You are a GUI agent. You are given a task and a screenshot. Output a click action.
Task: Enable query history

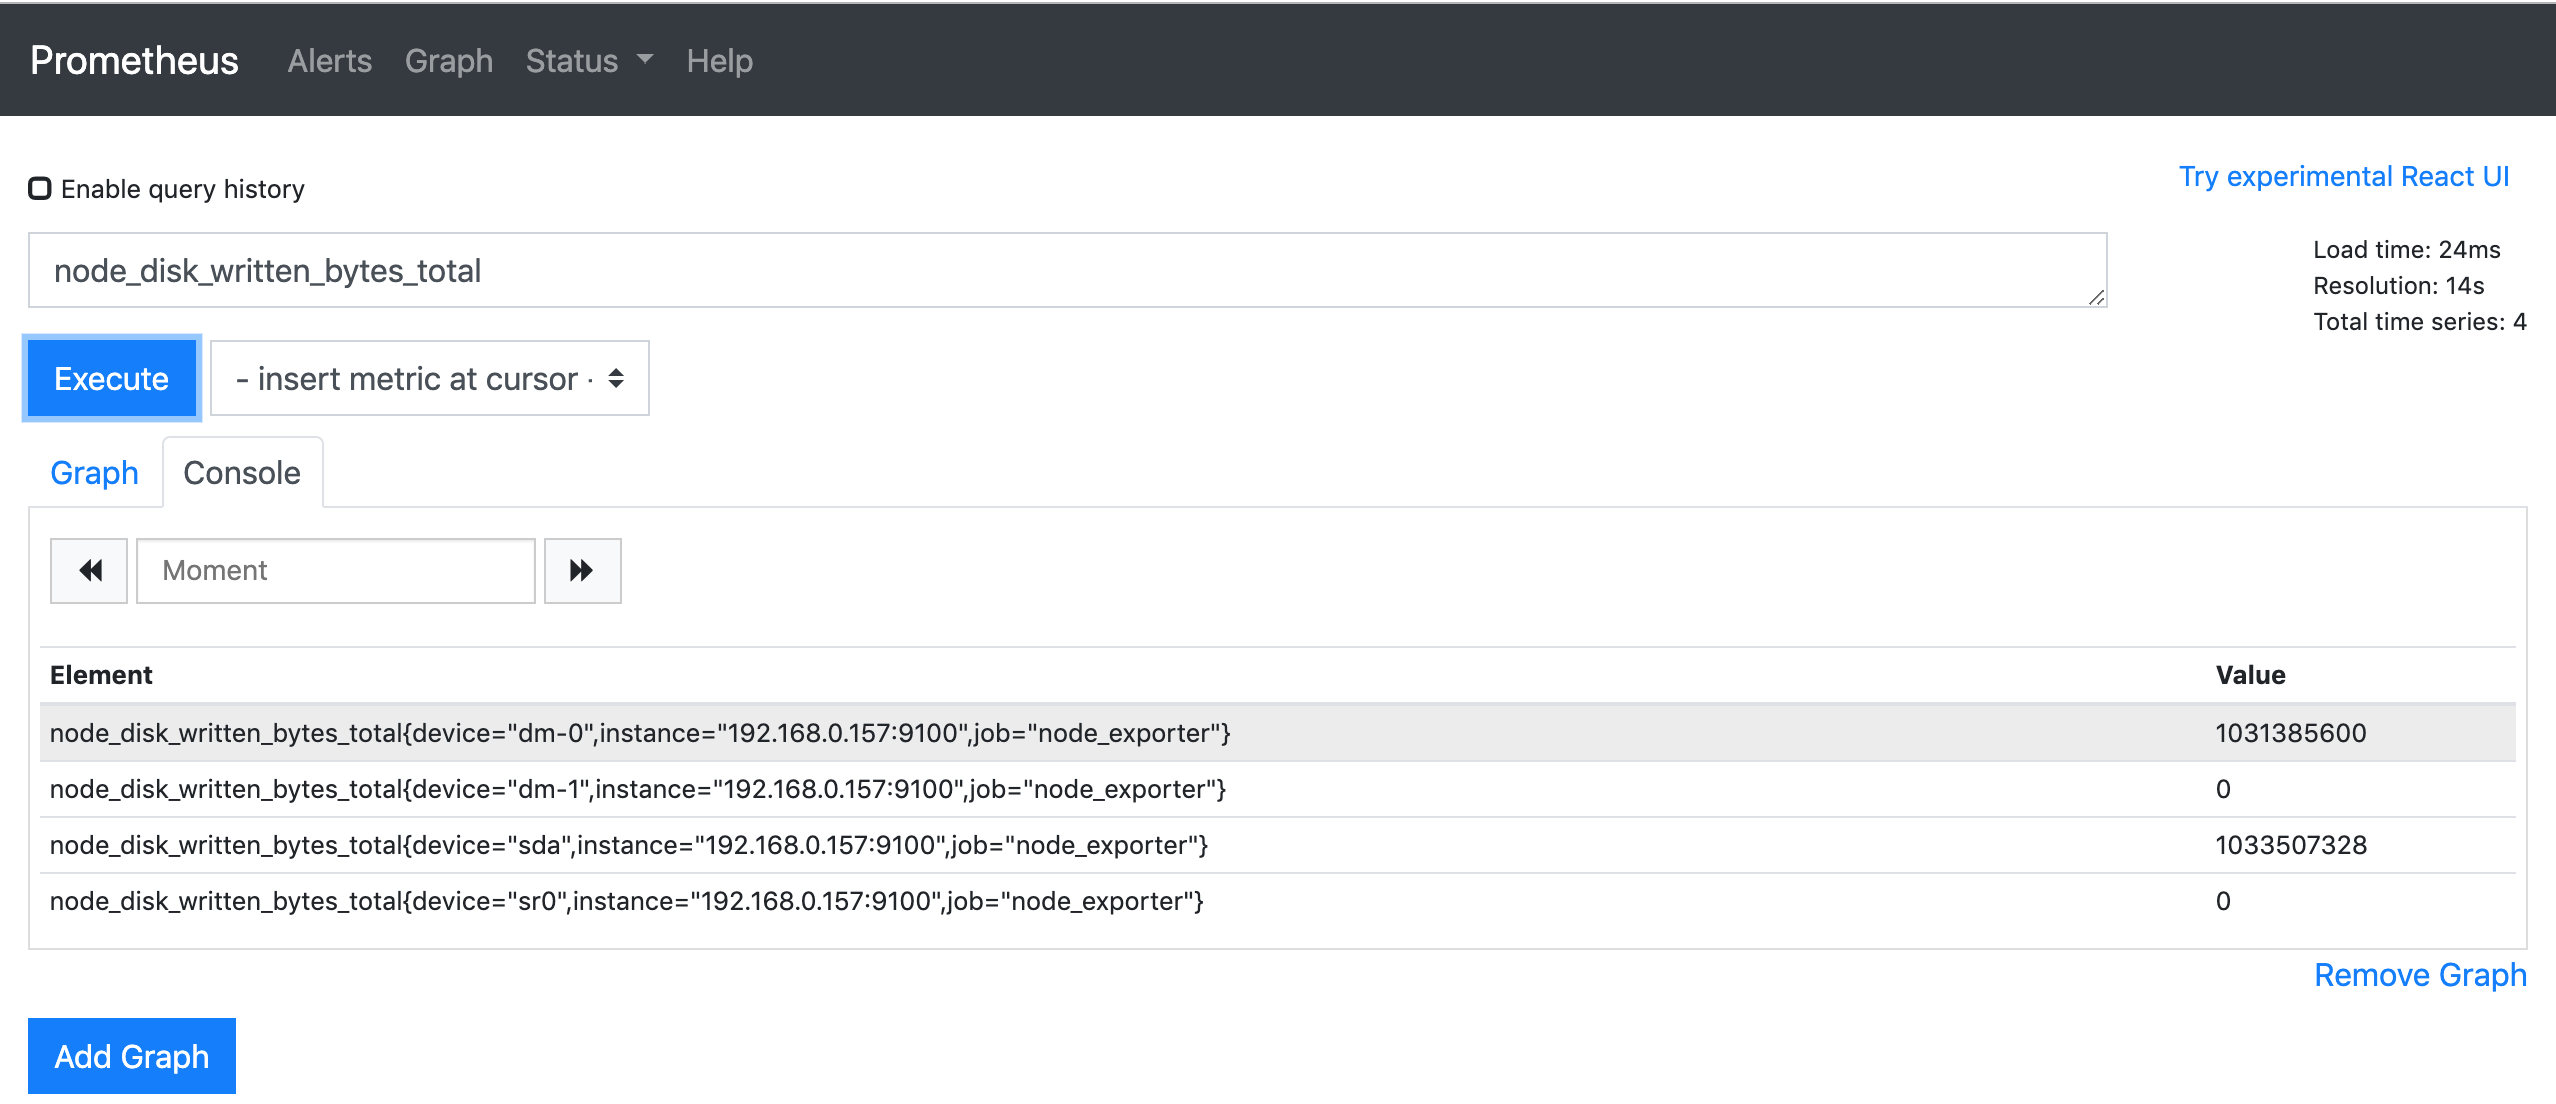click(x=39, y=187)
